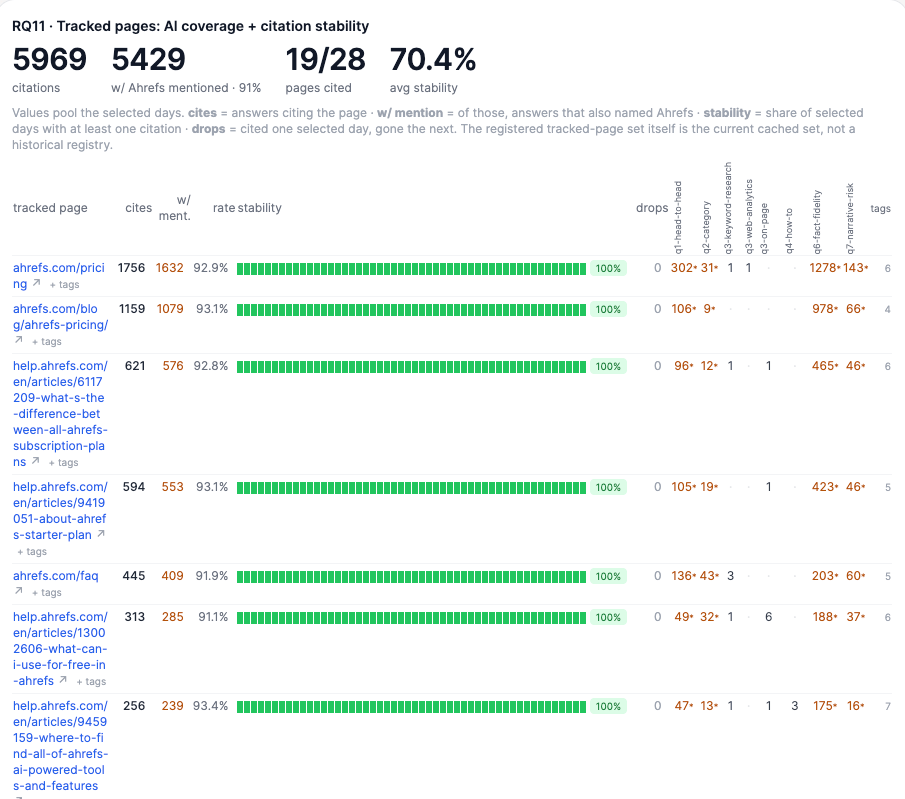Open external link icon for ahrefs.com/blog/ahrefs-pricing/
This screenshot has width=905, height=799.
pyautogui.click(x=18, y=340)
